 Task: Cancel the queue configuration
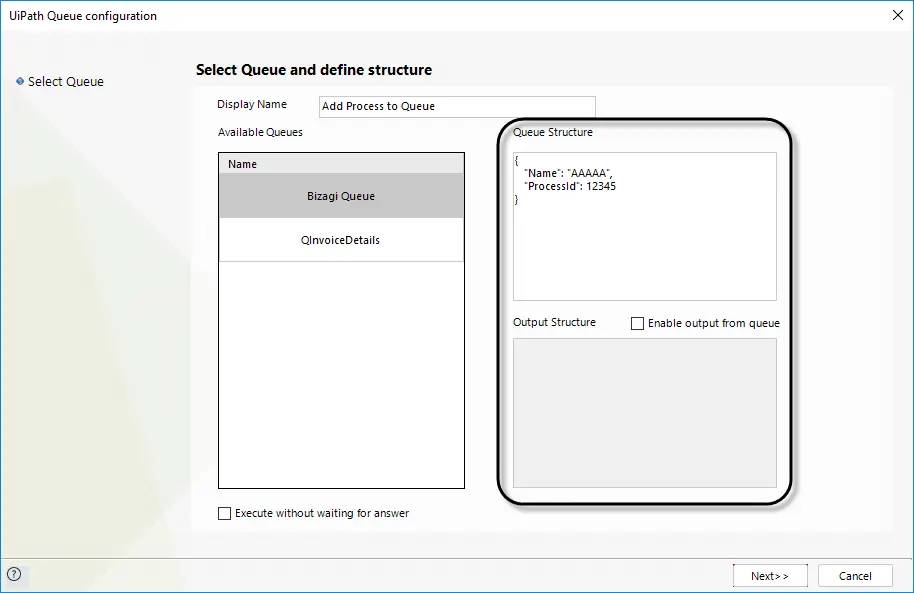(x=855, y=576)
